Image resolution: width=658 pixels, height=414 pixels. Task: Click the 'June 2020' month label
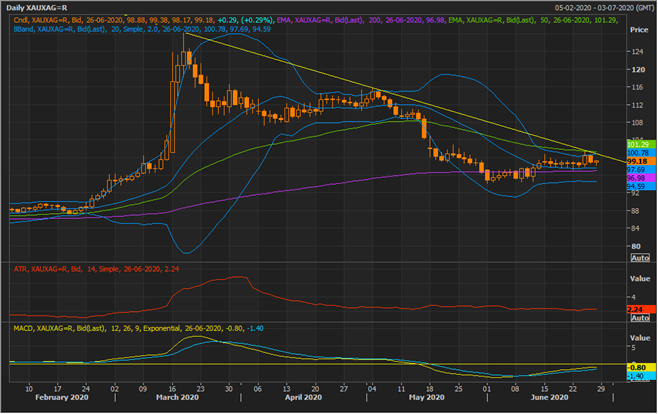[x=549, y=397]
